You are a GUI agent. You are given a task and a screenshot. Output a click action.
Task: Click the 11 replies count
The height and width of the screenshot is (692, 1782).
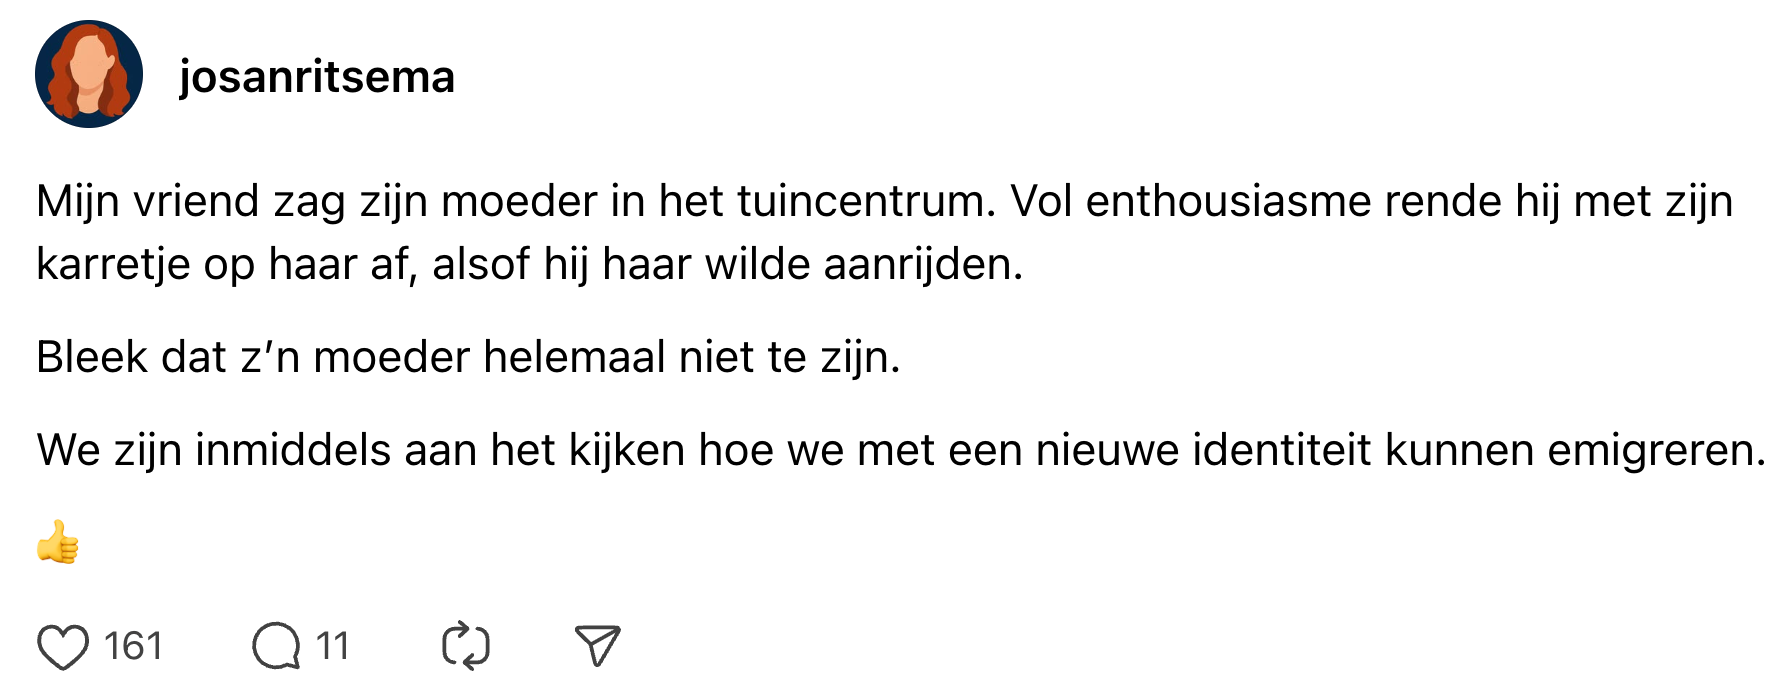pyautogui.click(x=332, y=646)
